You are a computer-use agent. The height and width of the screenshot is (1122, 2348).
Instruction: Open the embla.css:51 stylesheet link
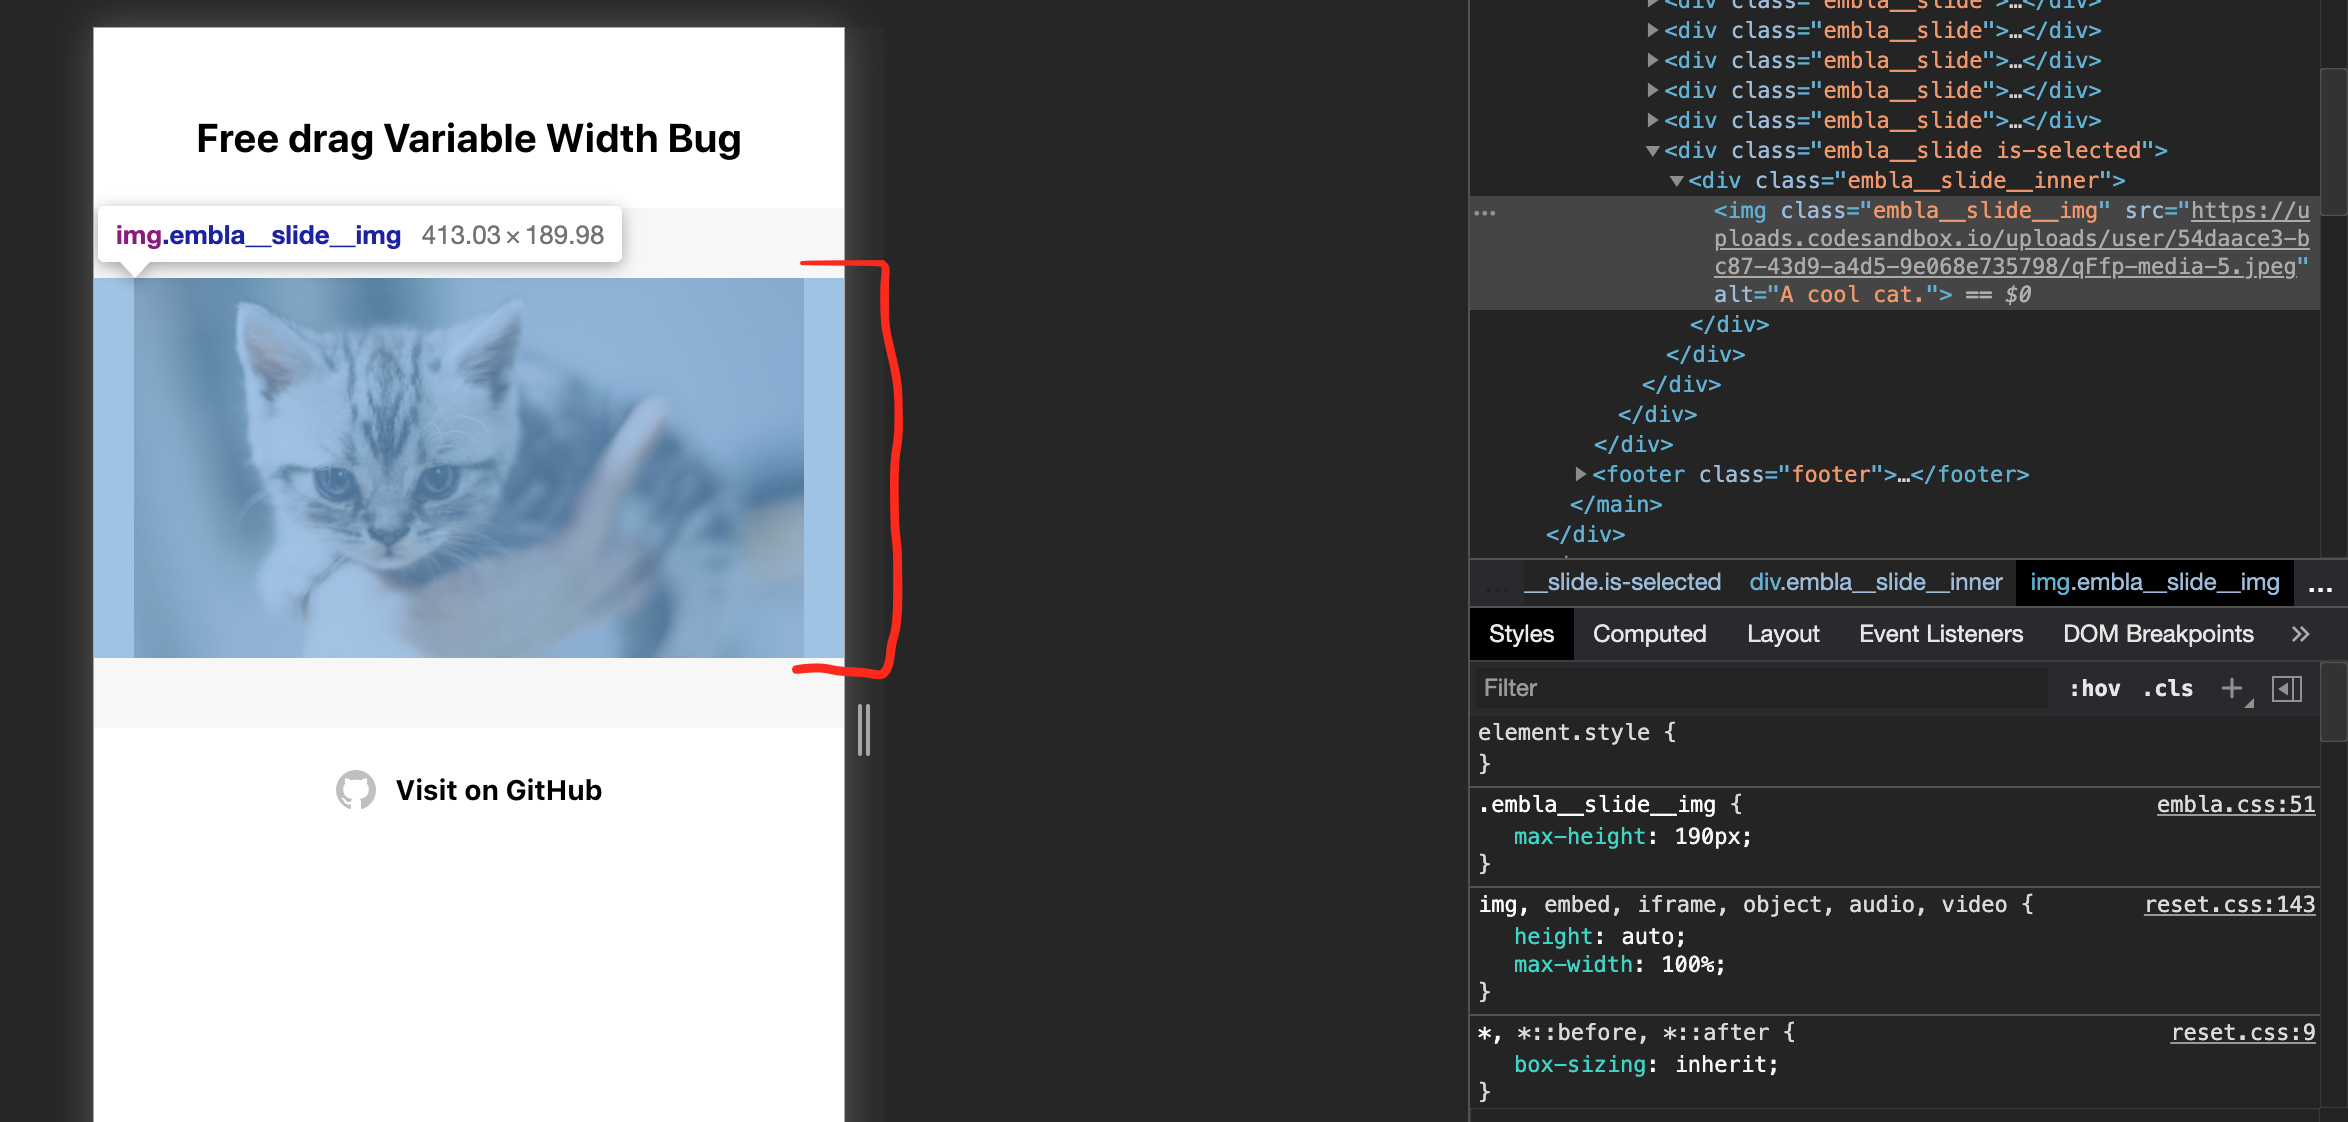tap(2236, 804)
